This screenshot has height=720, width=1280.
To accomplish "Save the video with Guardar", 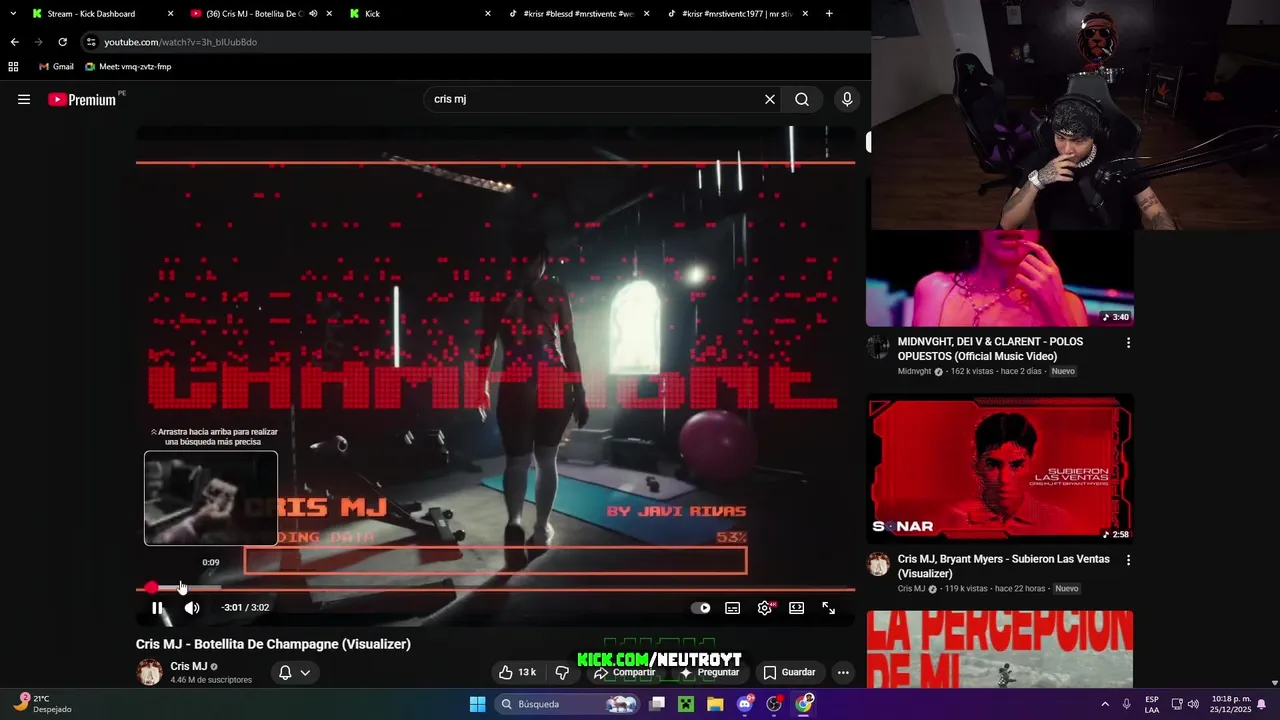I will coord(790,672).
